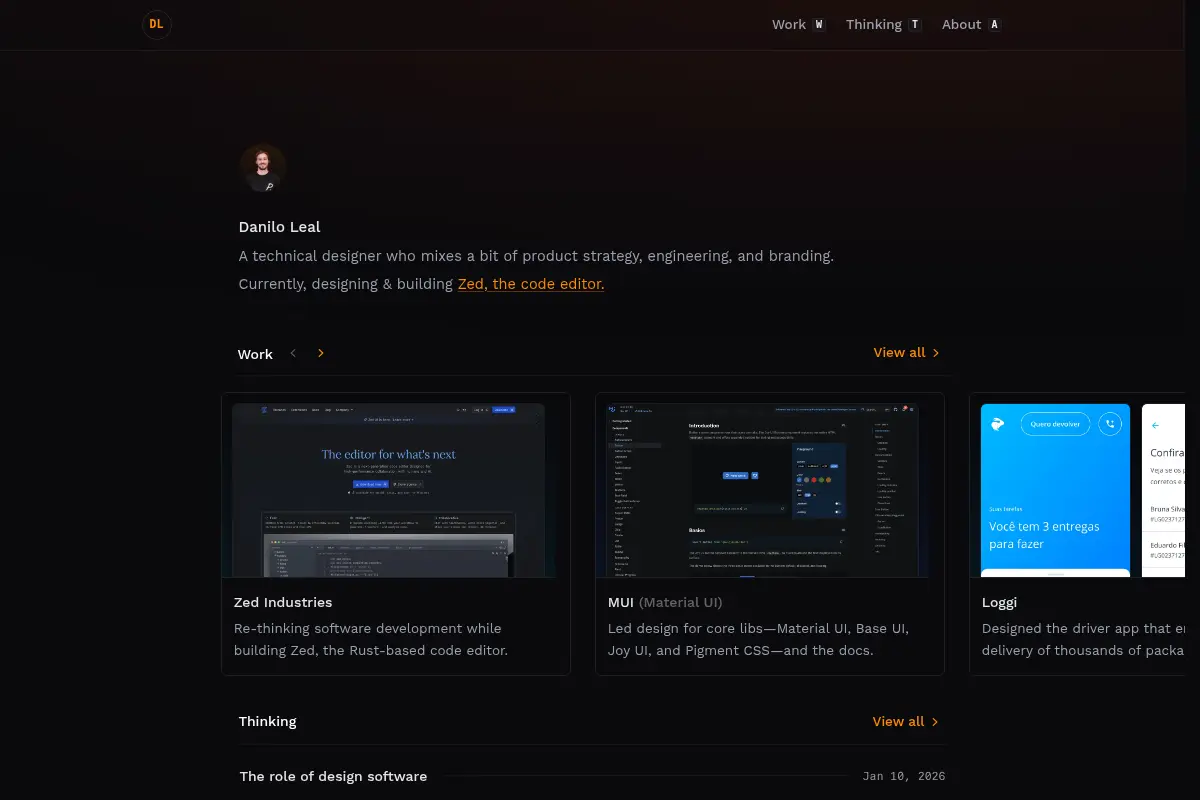
Task: Click the 'Work' section heading
Action: [255, 354]
